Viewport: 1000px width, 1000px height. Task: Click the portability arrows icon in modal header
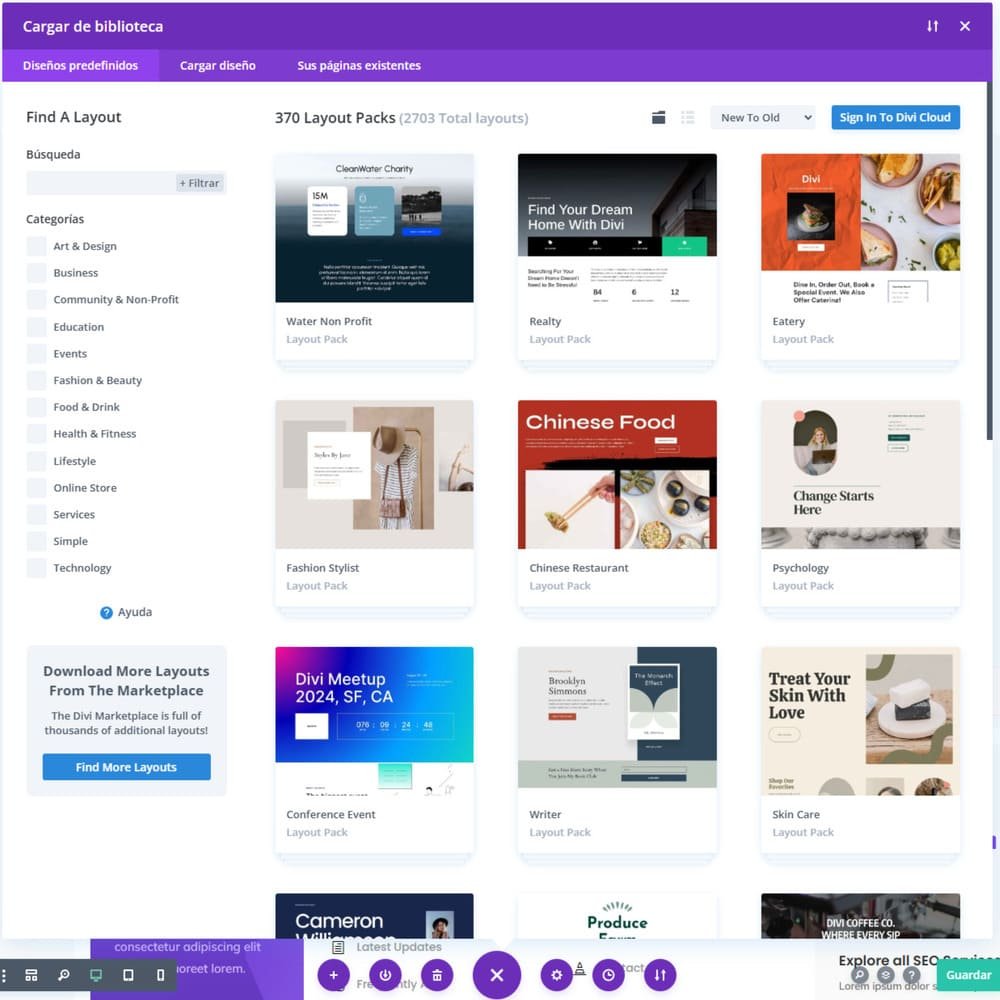(x=932, y=26)
